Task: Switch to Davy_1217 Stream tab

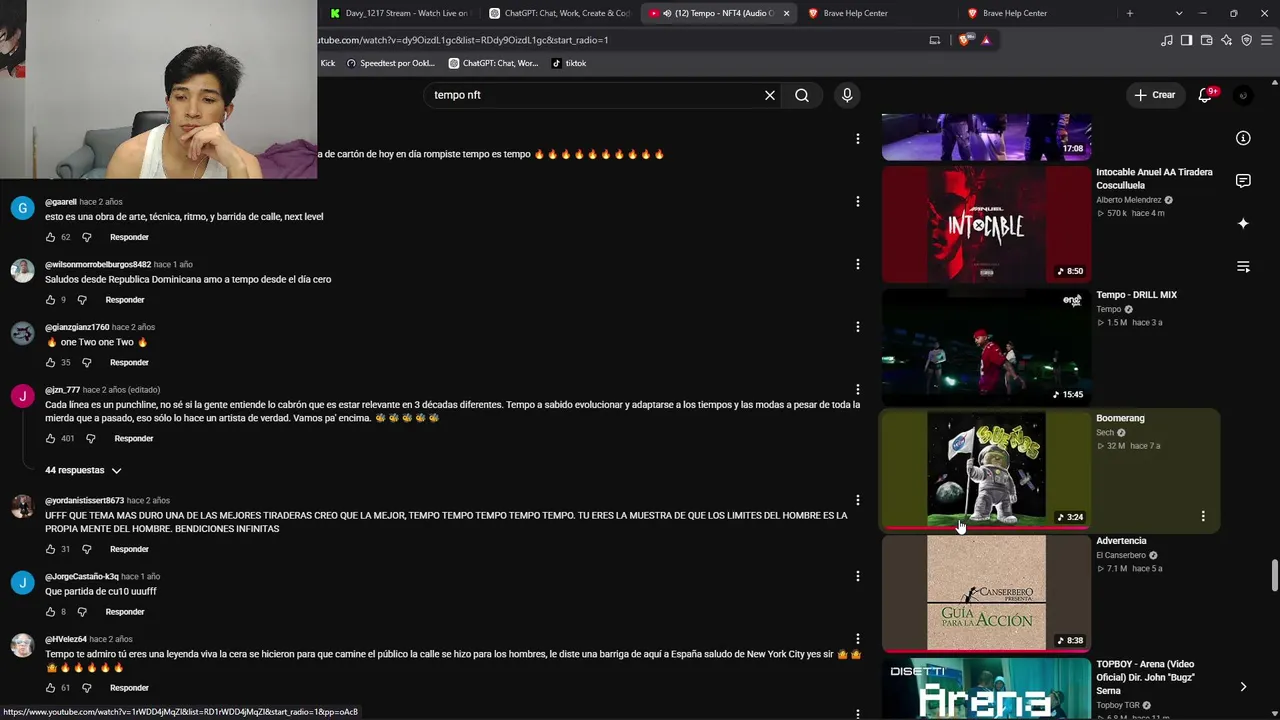Action: point(398,13)
